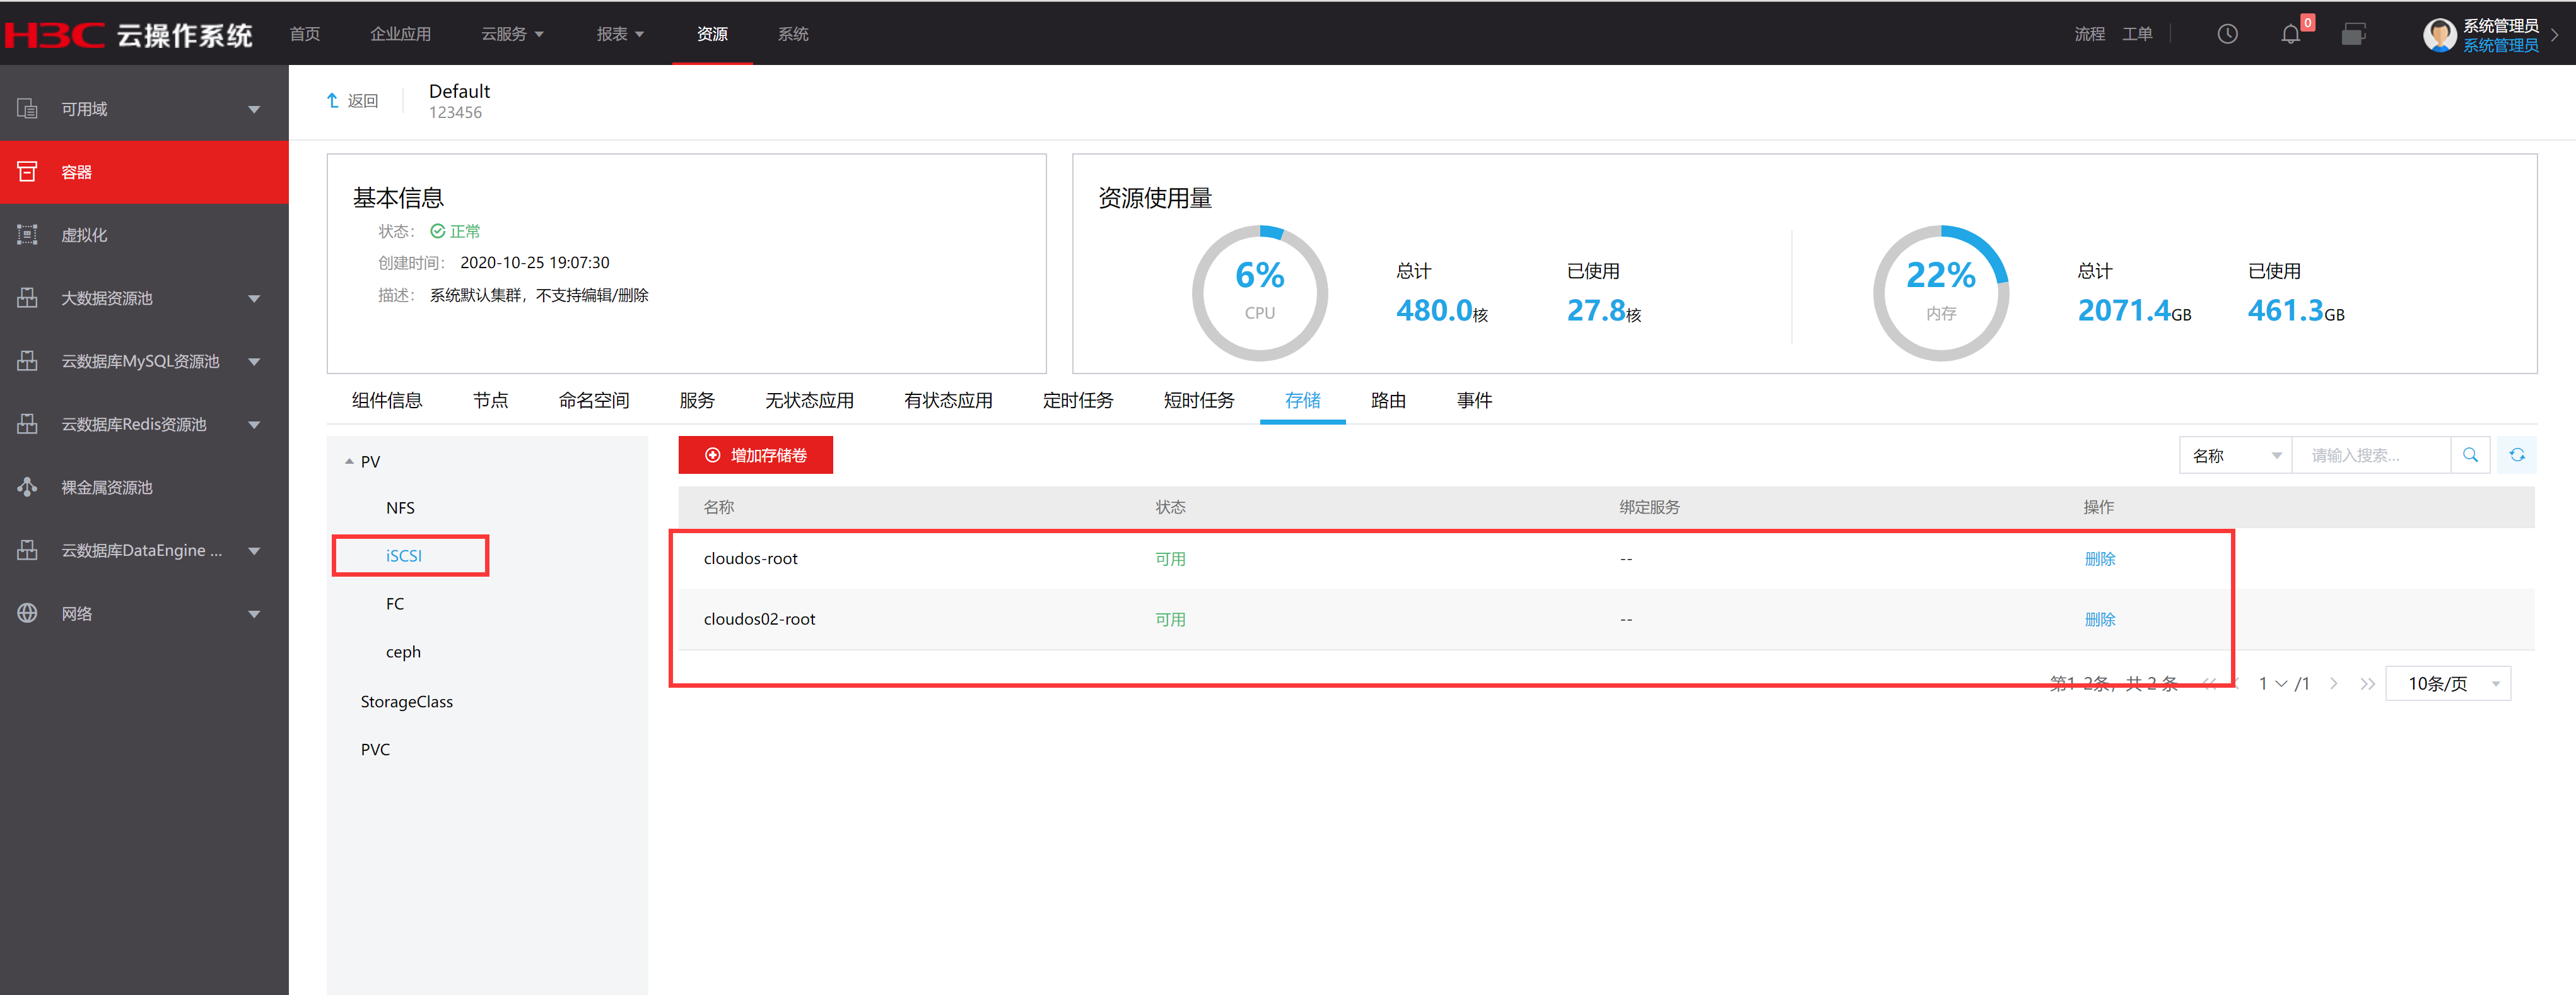This screenshot has height=995, width=2576.
Task: Switch to the 节点 tab
Action: [490, 401]
